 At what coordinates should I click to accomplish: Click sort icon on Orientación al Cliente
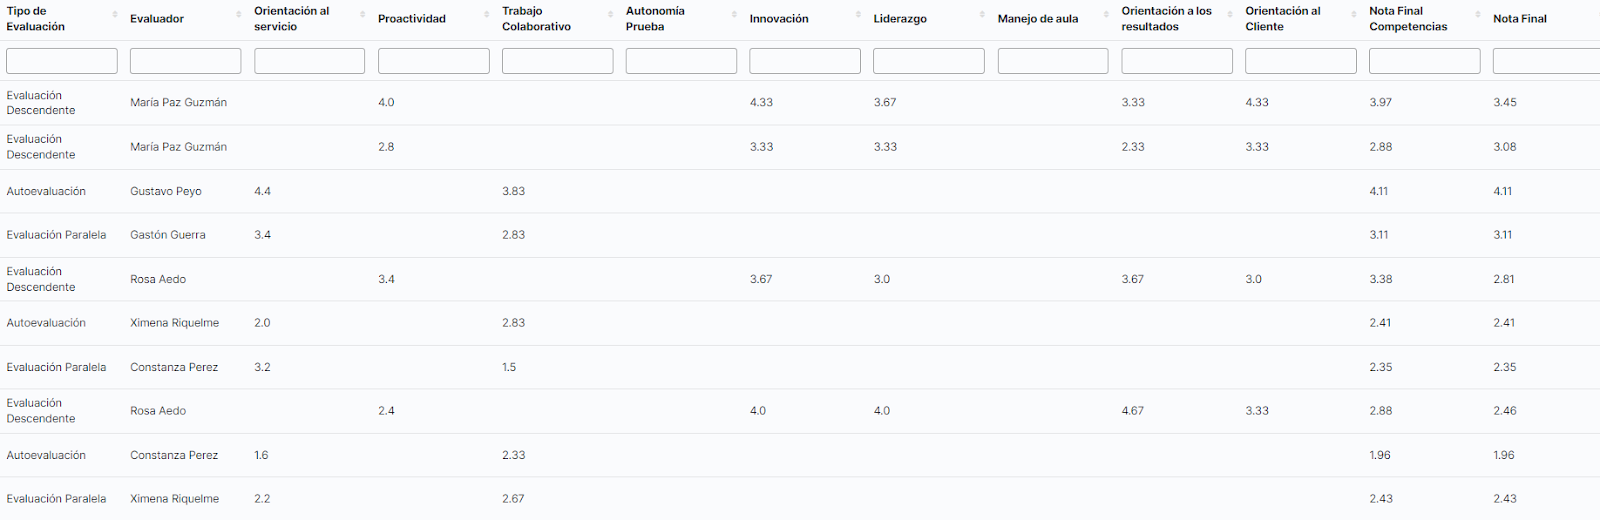click(1354, 15)
